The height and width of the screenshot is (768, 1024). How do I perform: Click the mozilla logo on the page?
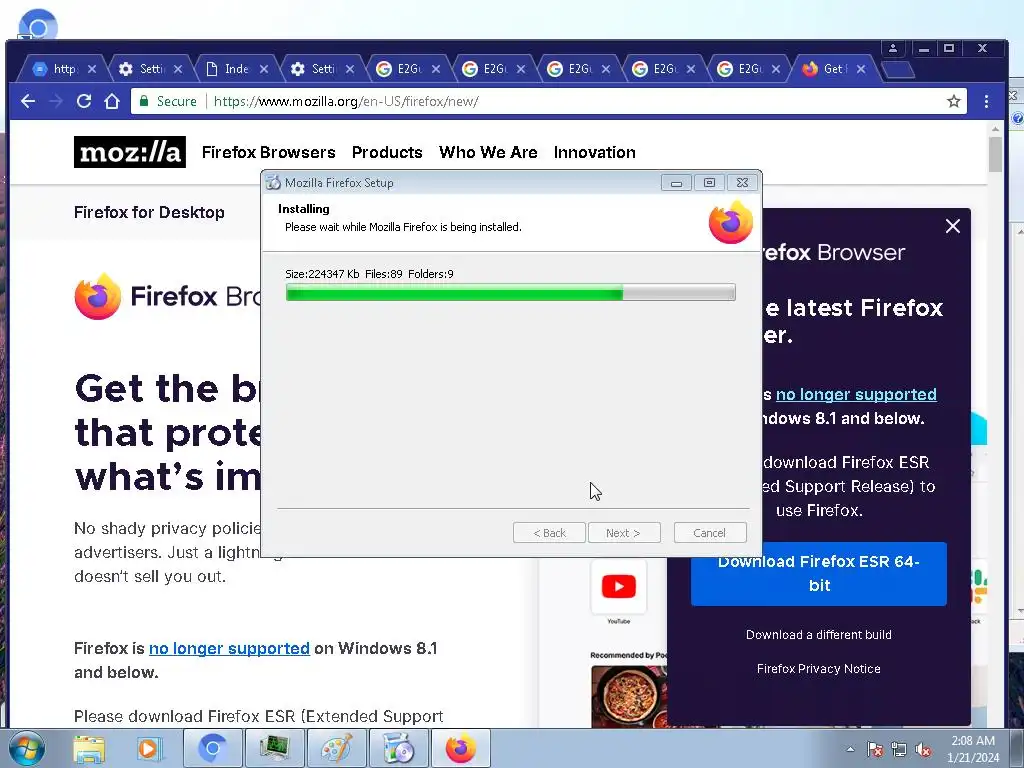click(x=130, y=152)
